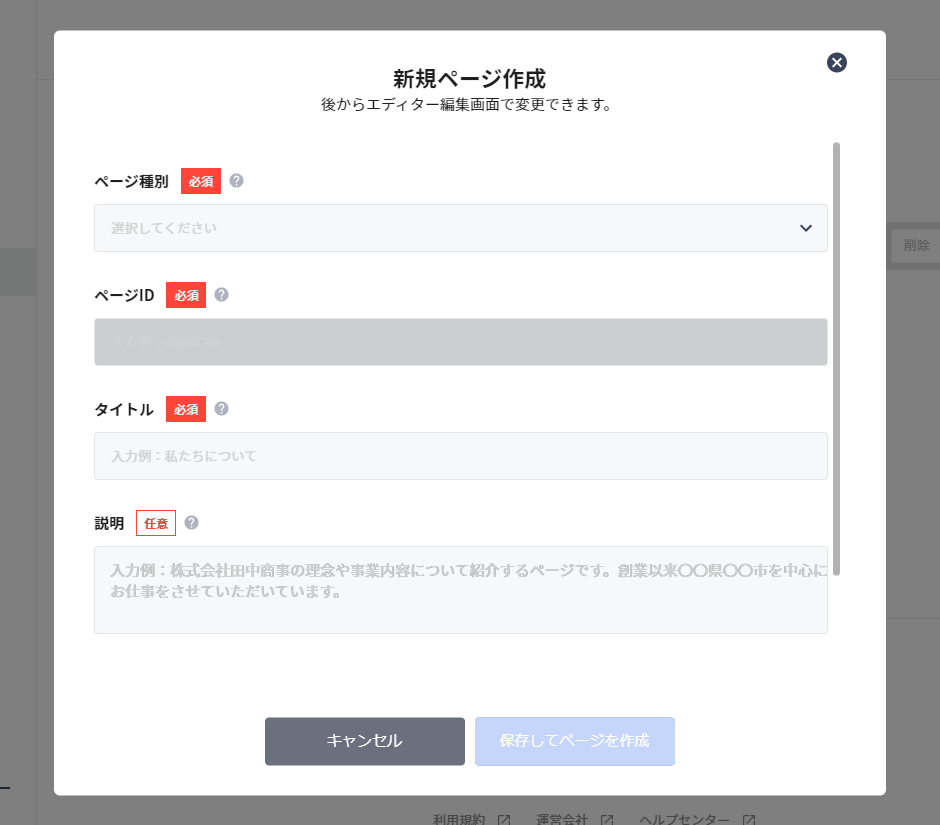This screenshot has height=825, width=940.
Task: Open help icon next to ページID
Action: (x=221, y=294)
